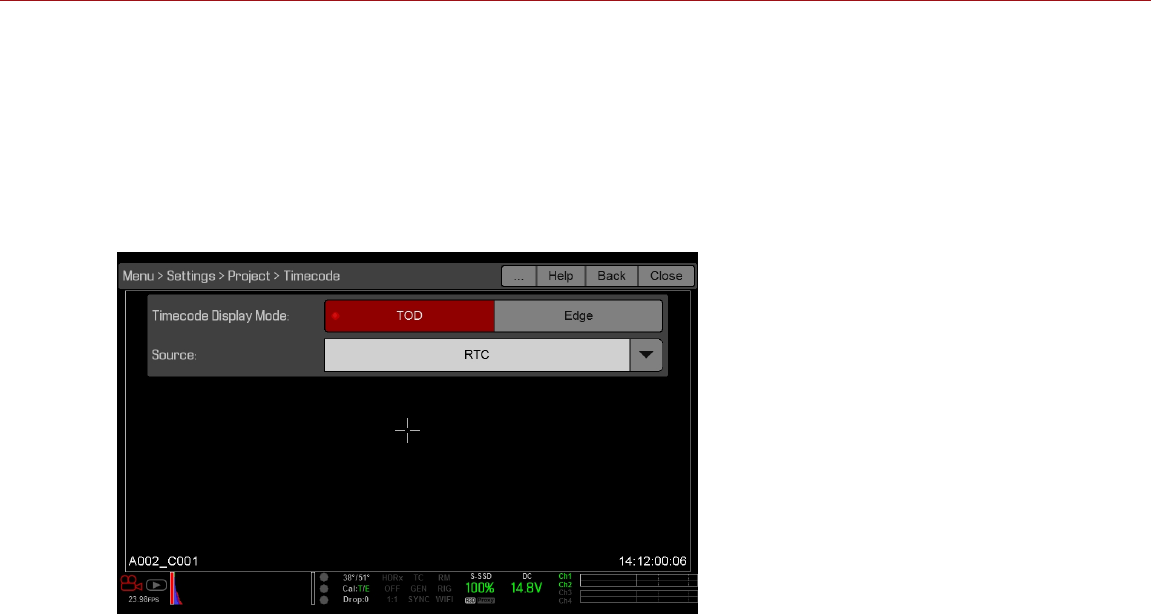Screen dimensions: 1151x614
Task: Click the Ch1 audio meter label
Action: point(564,577)
